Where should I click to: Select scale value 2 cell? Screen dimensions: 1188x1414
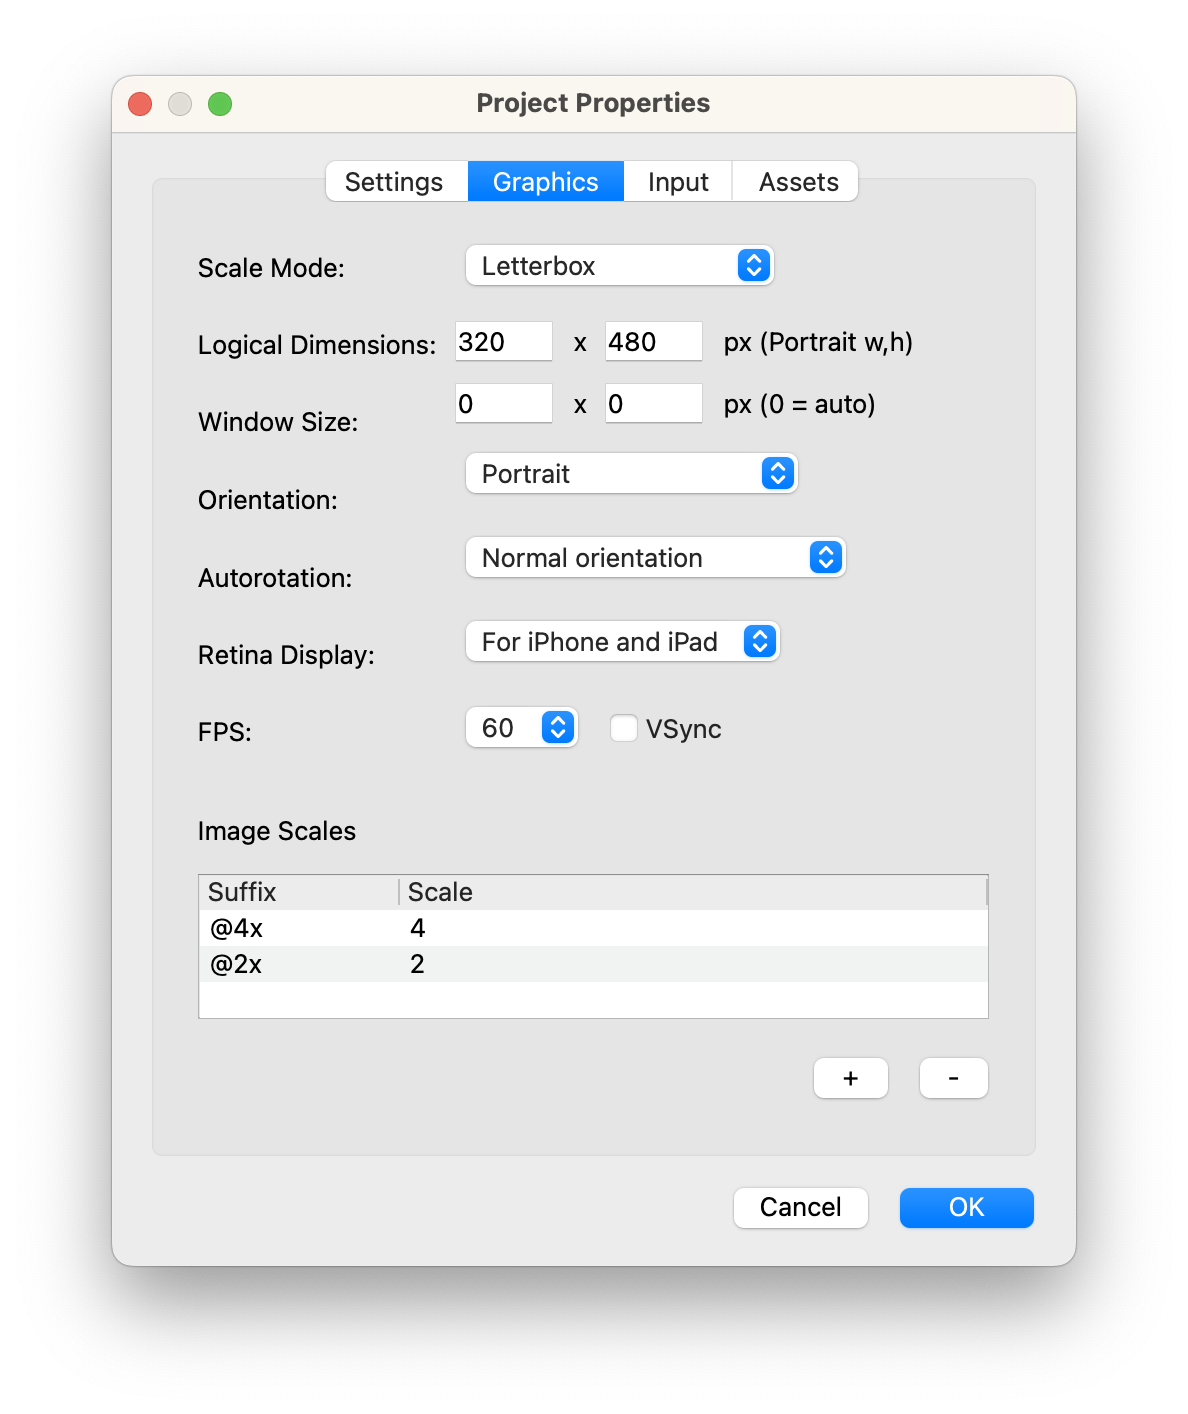694,964
